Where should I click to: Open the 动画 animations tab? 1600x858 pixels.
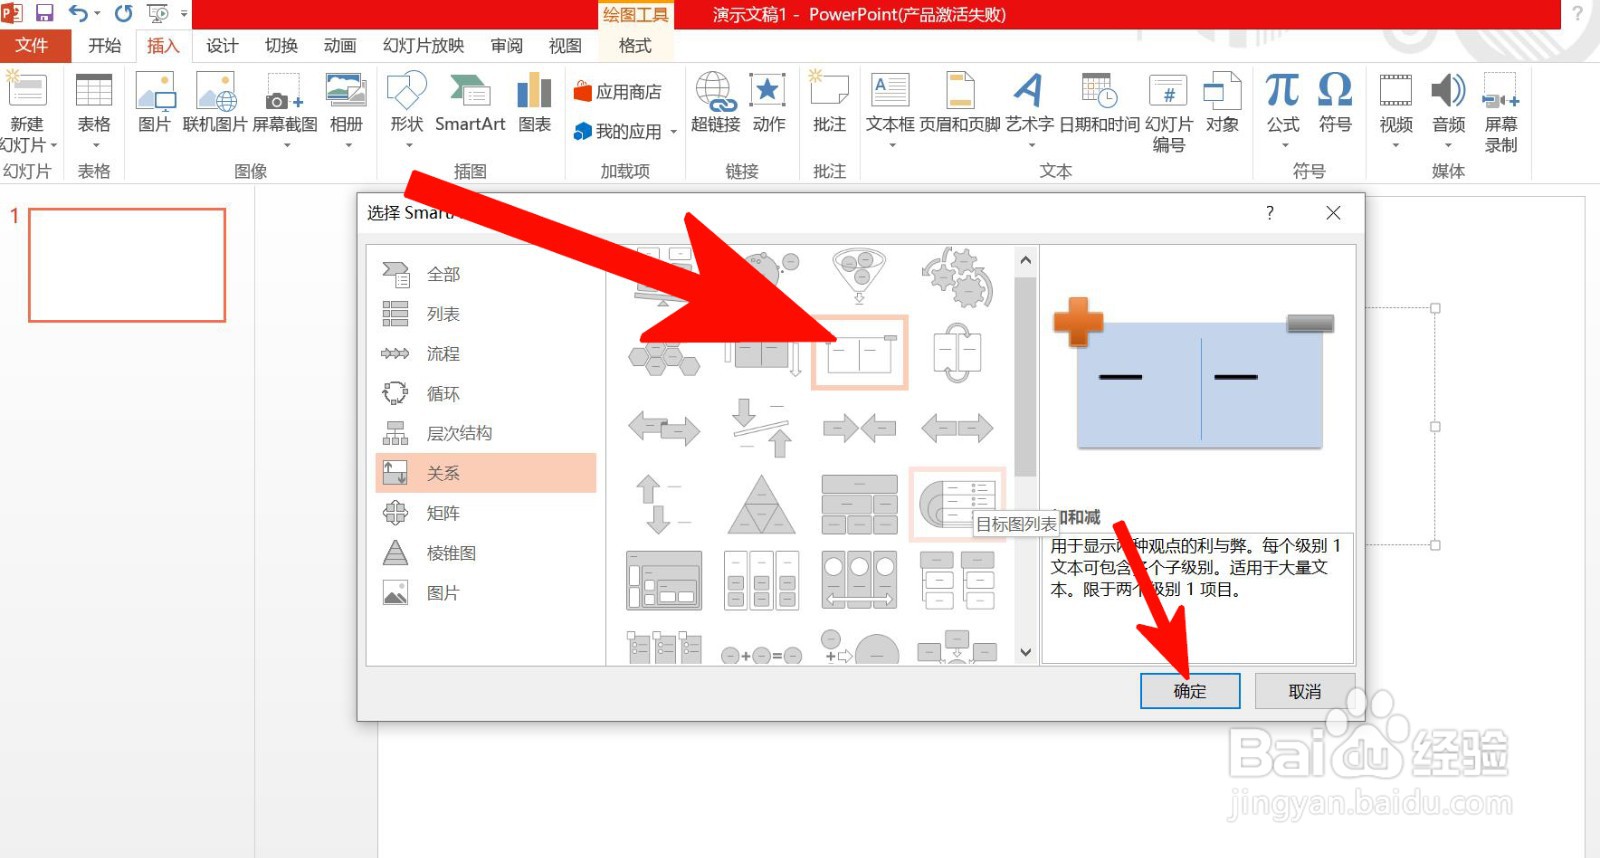(x=340, y=45)
